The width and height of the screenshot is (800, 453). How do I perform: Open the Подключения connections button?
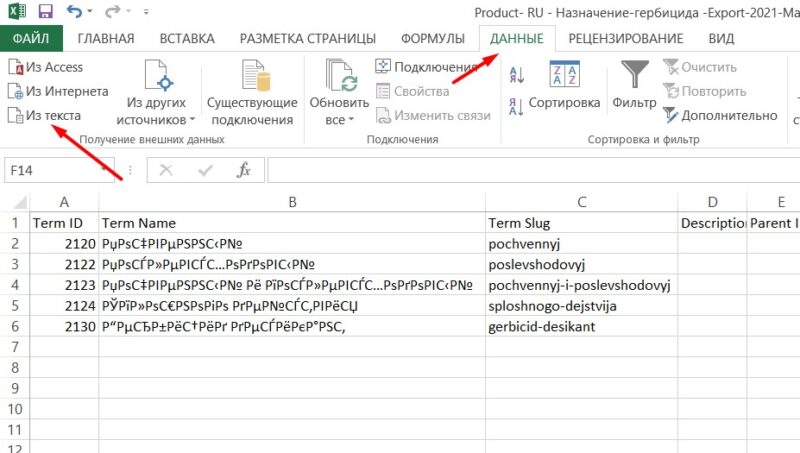point(428,67)
